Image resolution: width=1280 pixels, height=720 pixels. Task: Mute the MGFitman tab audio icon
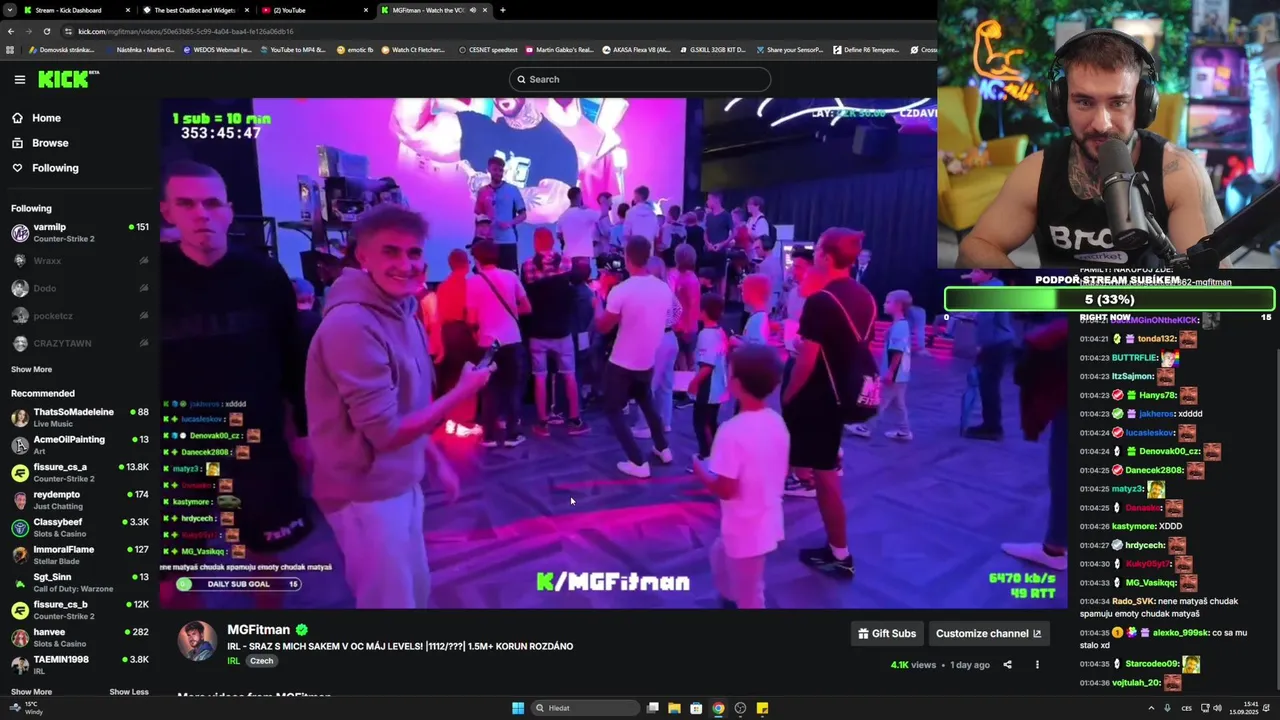pos(474,10)
